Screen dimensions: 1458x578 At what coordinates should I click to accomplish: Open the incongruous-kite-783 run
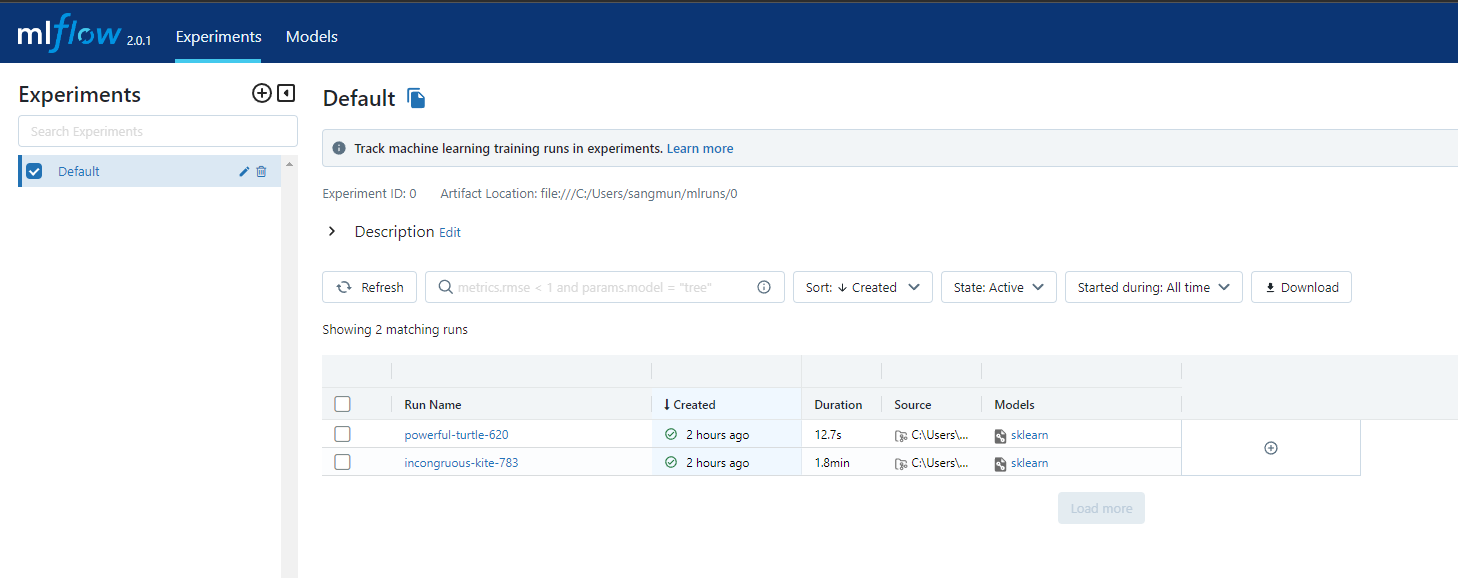point(461,463)
